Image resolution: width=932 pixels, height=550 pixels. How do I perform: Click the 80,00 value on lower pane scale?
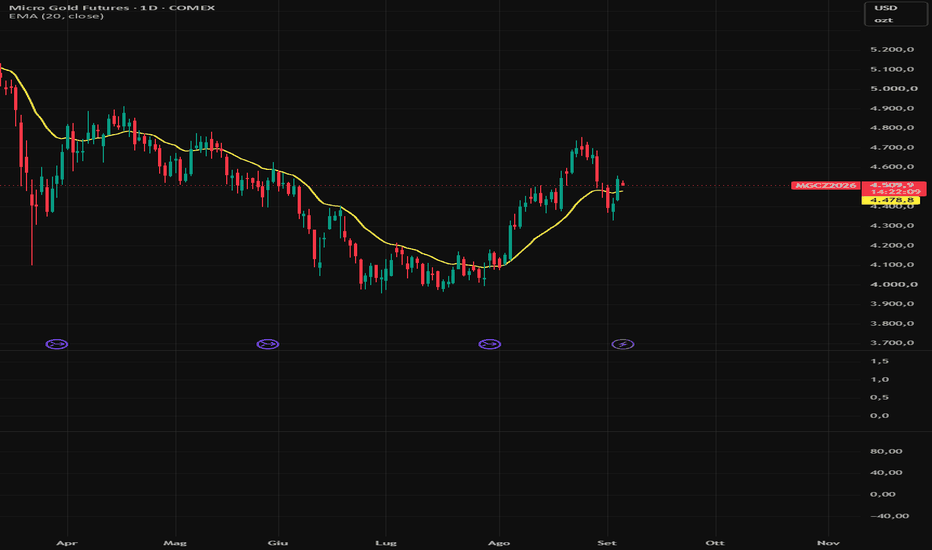(x=886, y=451)
